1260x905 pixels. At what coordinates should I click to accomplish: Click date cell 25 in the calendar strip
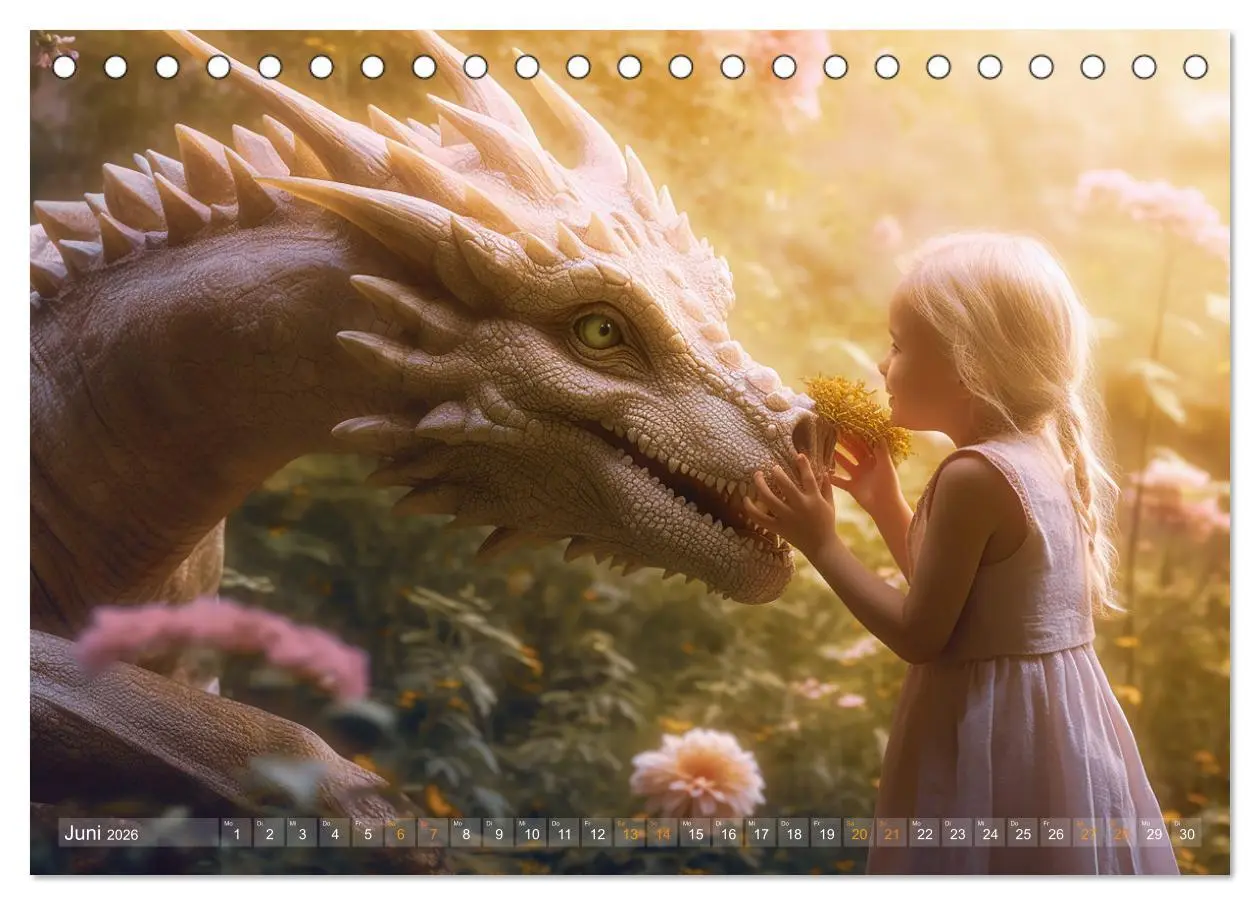(1023, 833)
